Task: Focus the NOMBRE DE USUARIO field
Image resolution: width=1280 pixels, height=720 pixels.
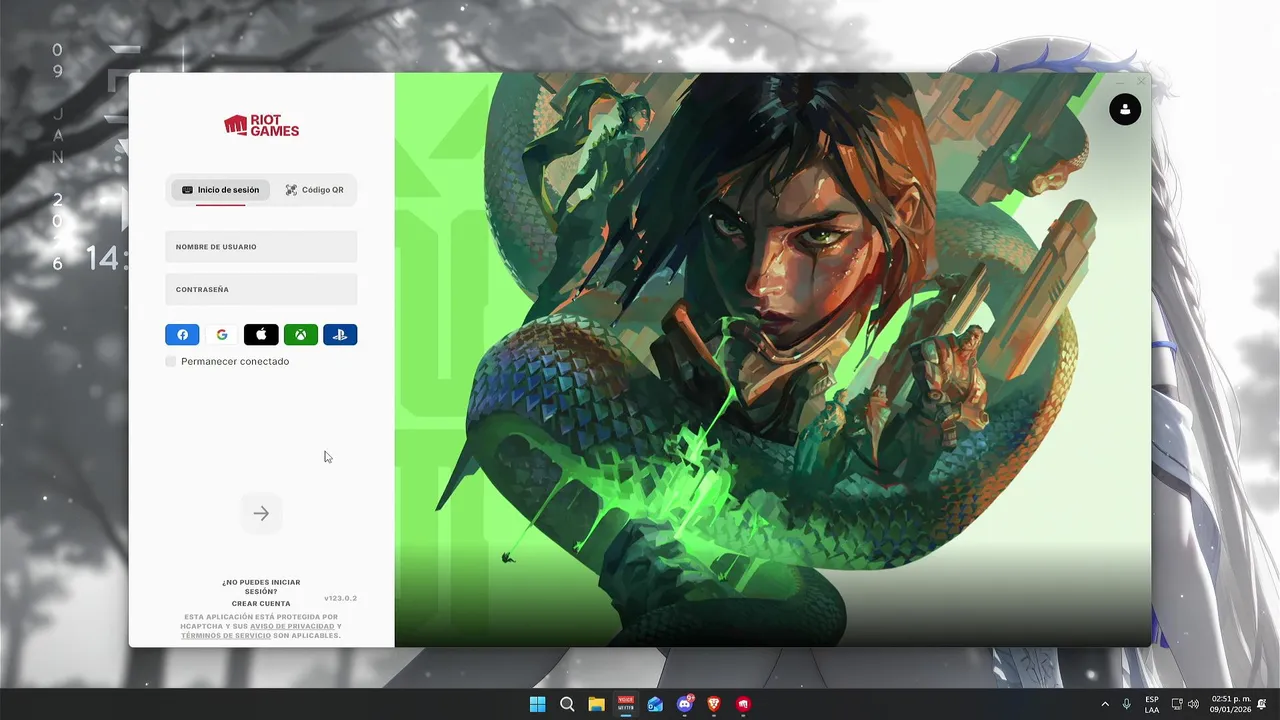Action: (x=261, y=247)
